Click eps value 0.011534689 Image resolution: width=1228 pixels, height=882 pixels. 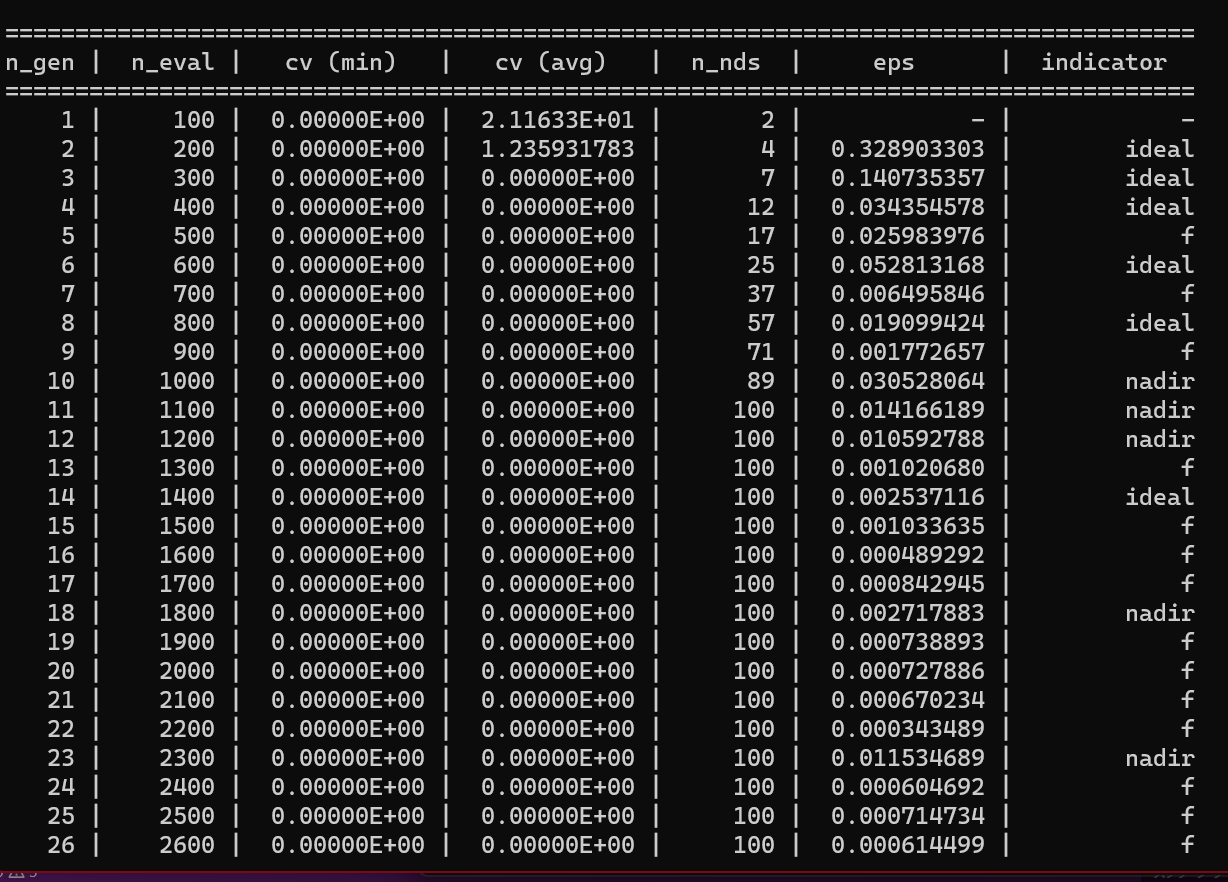[x=907, y=759]
